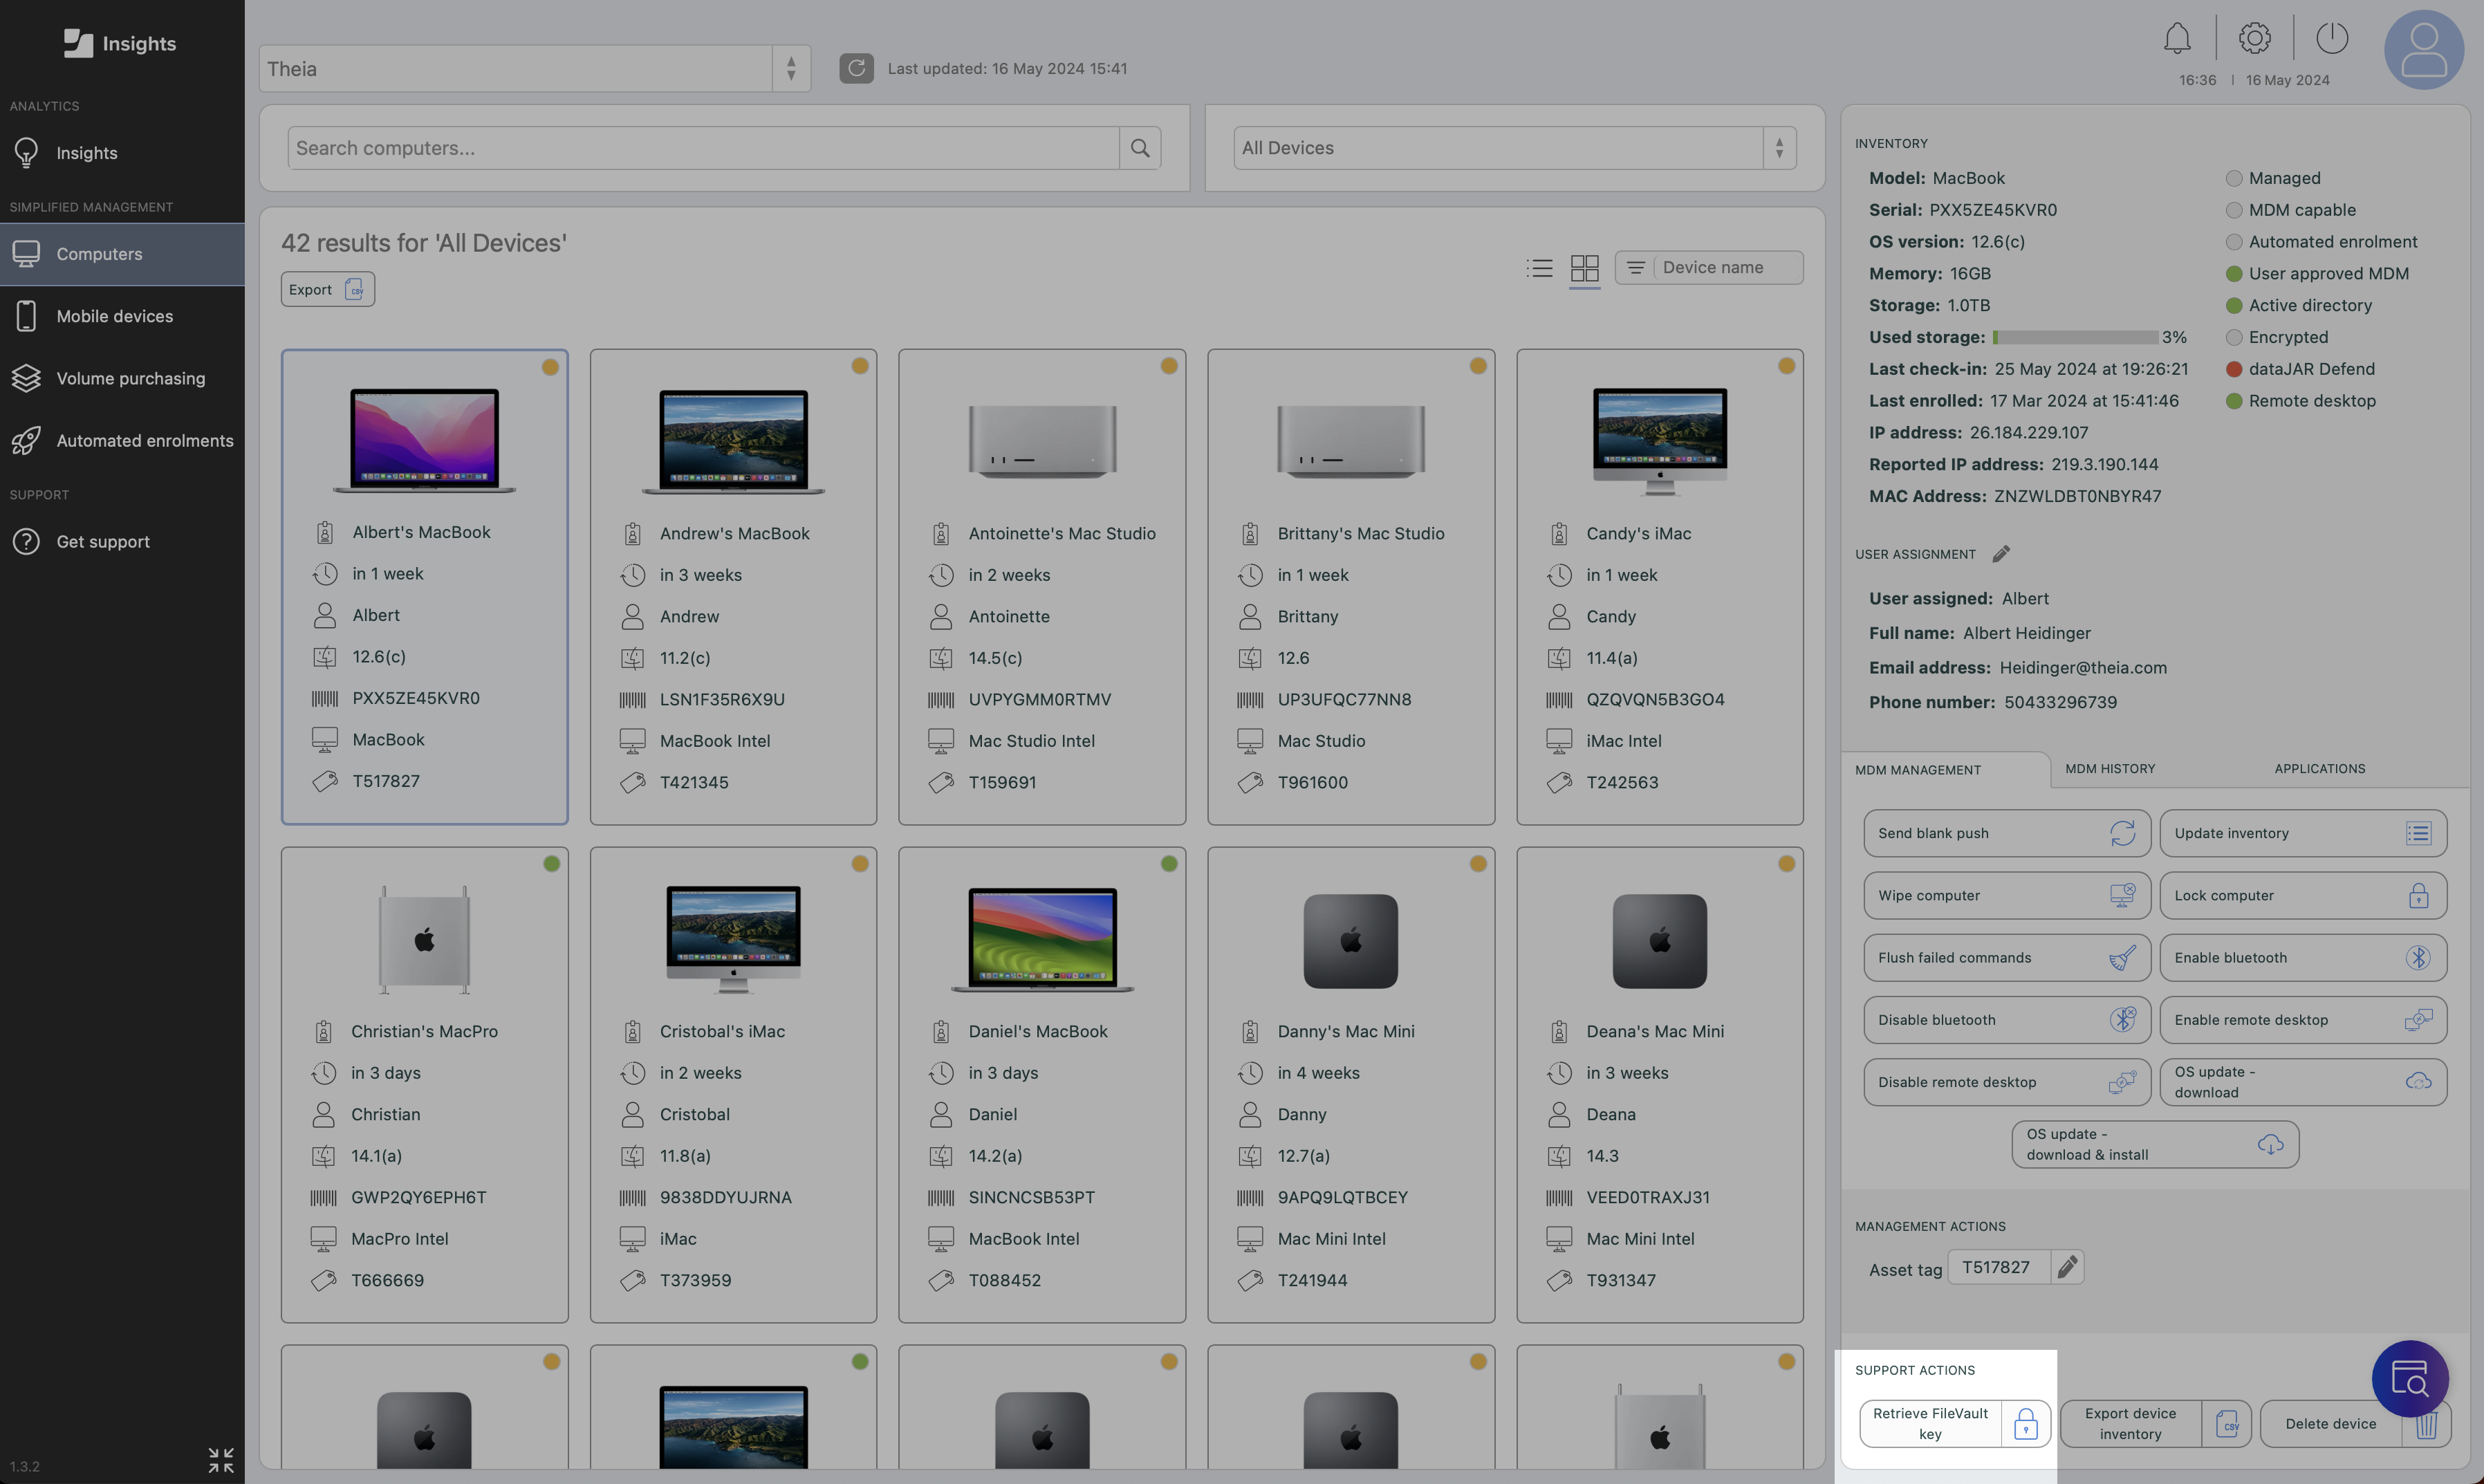Edit the asset tag pencil icon
This screenshot has height=1484, width=2484.
(2067, 1267)
